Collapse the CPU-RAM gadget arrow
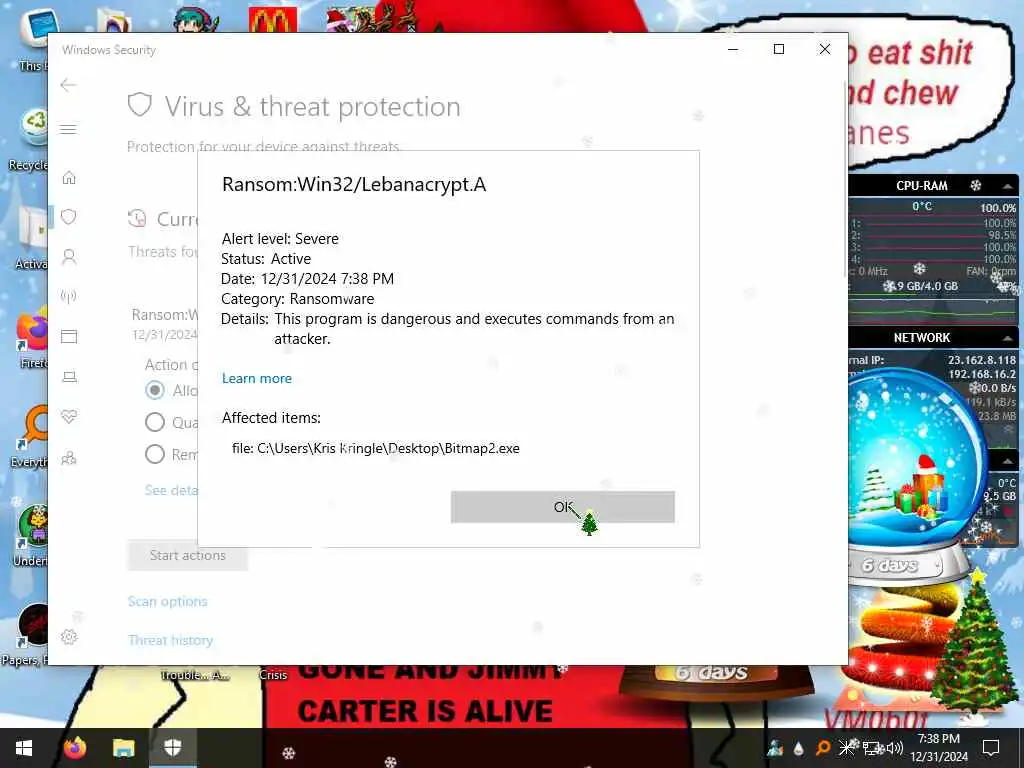Screen dimensions: 1024x768 (x=1008, y=186)
